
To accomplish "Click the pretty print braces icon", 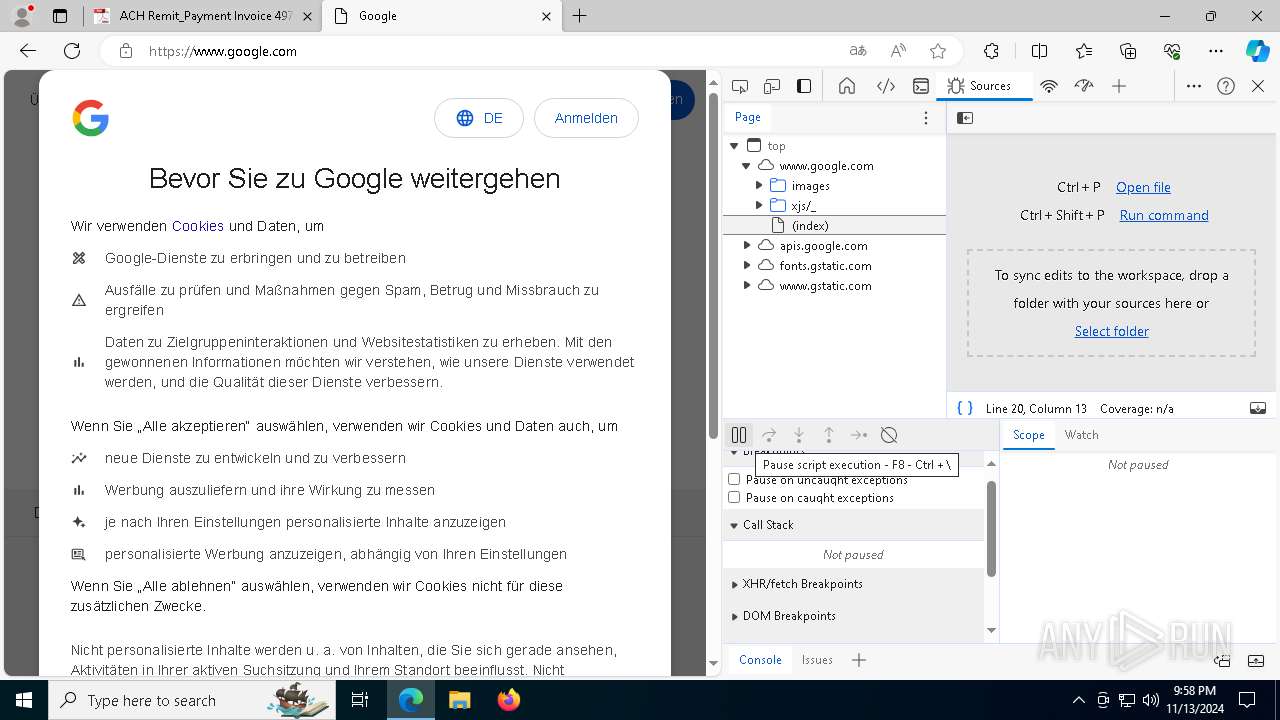I will click(x=965, y=408).
